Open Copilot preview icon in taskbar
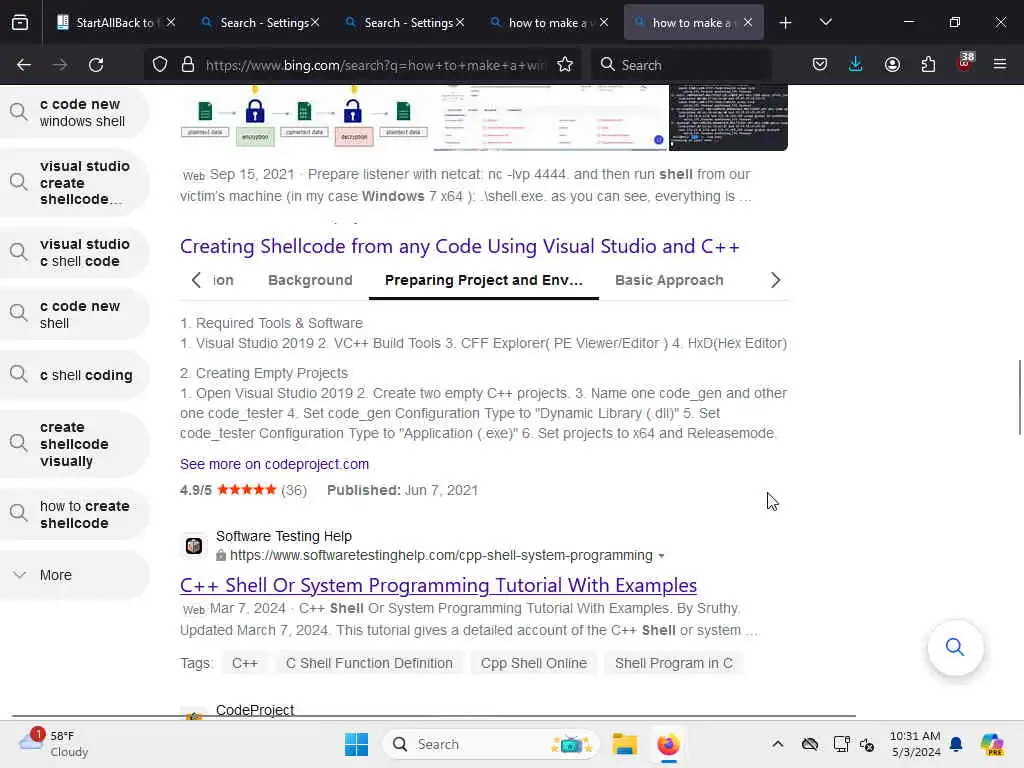The width and height of the screenshot is (1024, 768). [x=992, y=744]
